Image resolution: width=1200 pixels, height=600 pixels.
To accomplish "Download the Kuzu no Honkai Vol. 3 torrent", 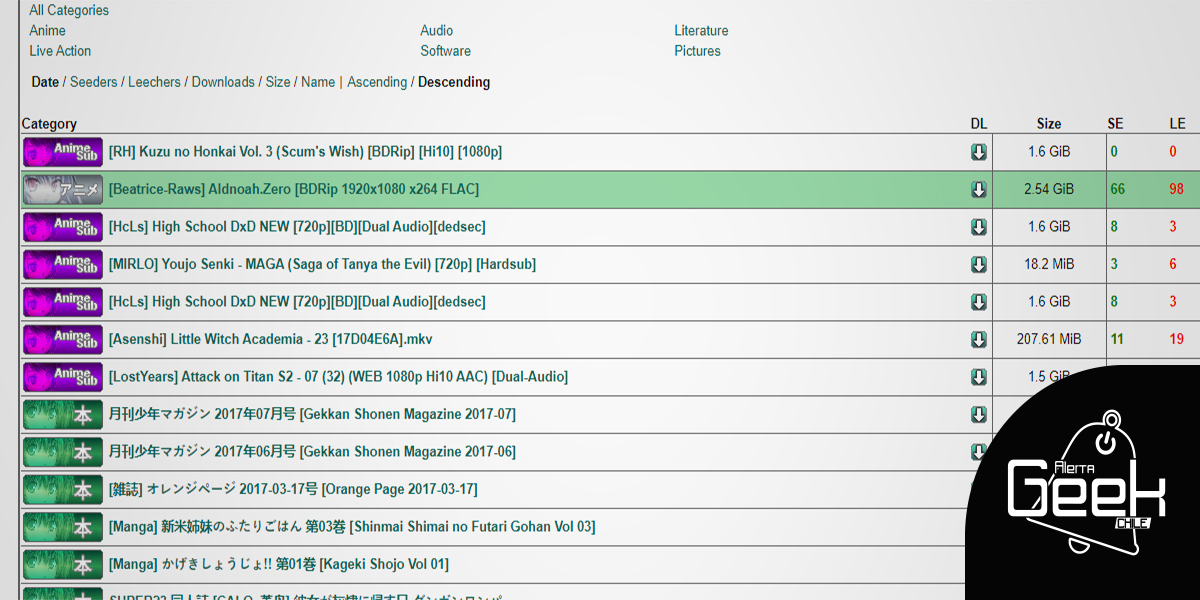I will tap(979, 152).
